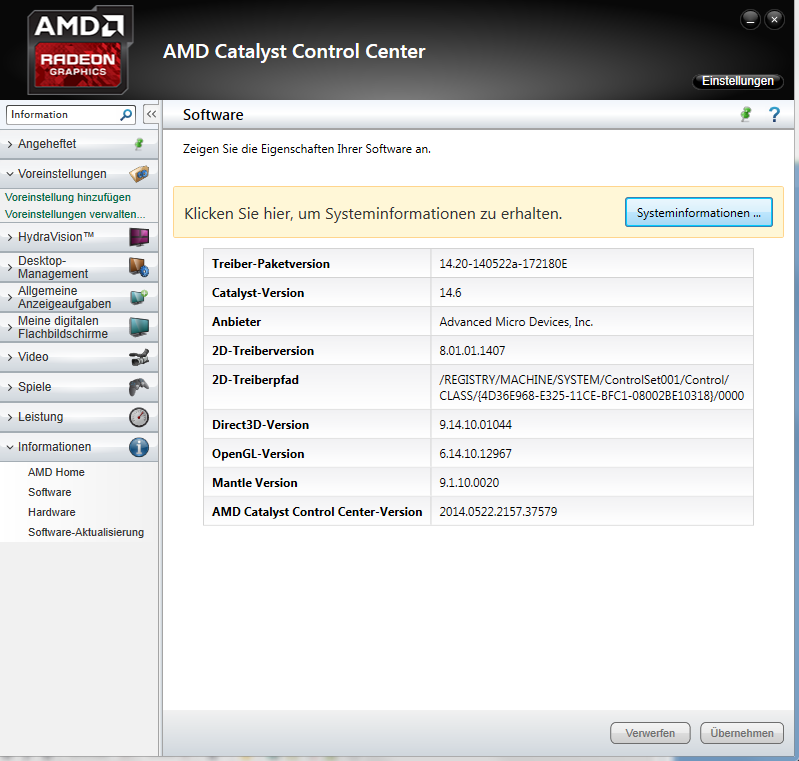Close the Catalyst Control Center window
This screenshot has width=799, height=761.
pyautogui.click(x=775, y=20)
